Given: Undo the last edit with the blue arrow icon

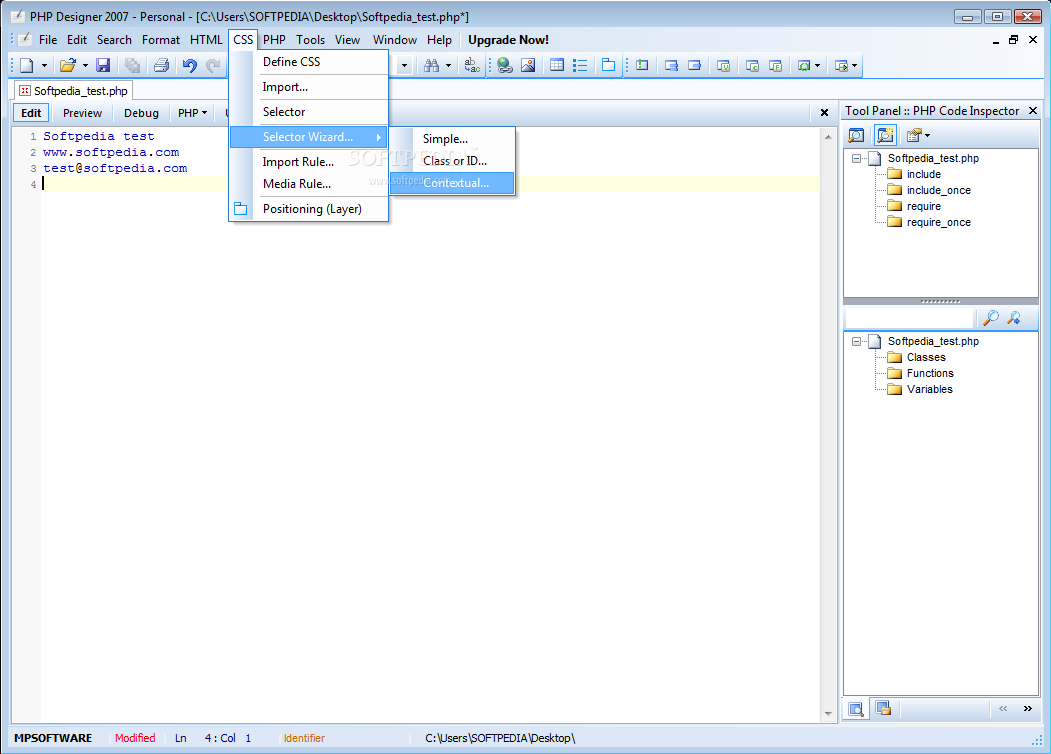Looking at the screenshot, I should point(190,65).
